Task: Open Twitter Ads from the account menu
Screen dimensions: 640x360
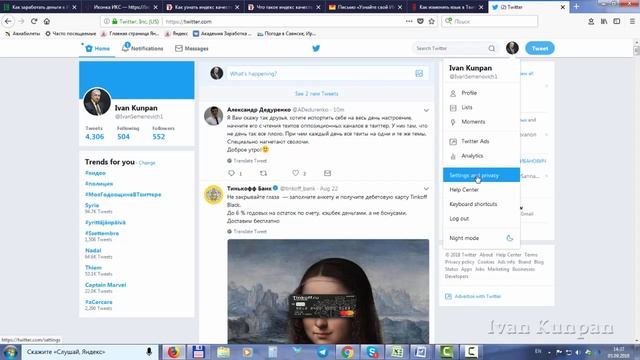Action: (x=481, y=141)
